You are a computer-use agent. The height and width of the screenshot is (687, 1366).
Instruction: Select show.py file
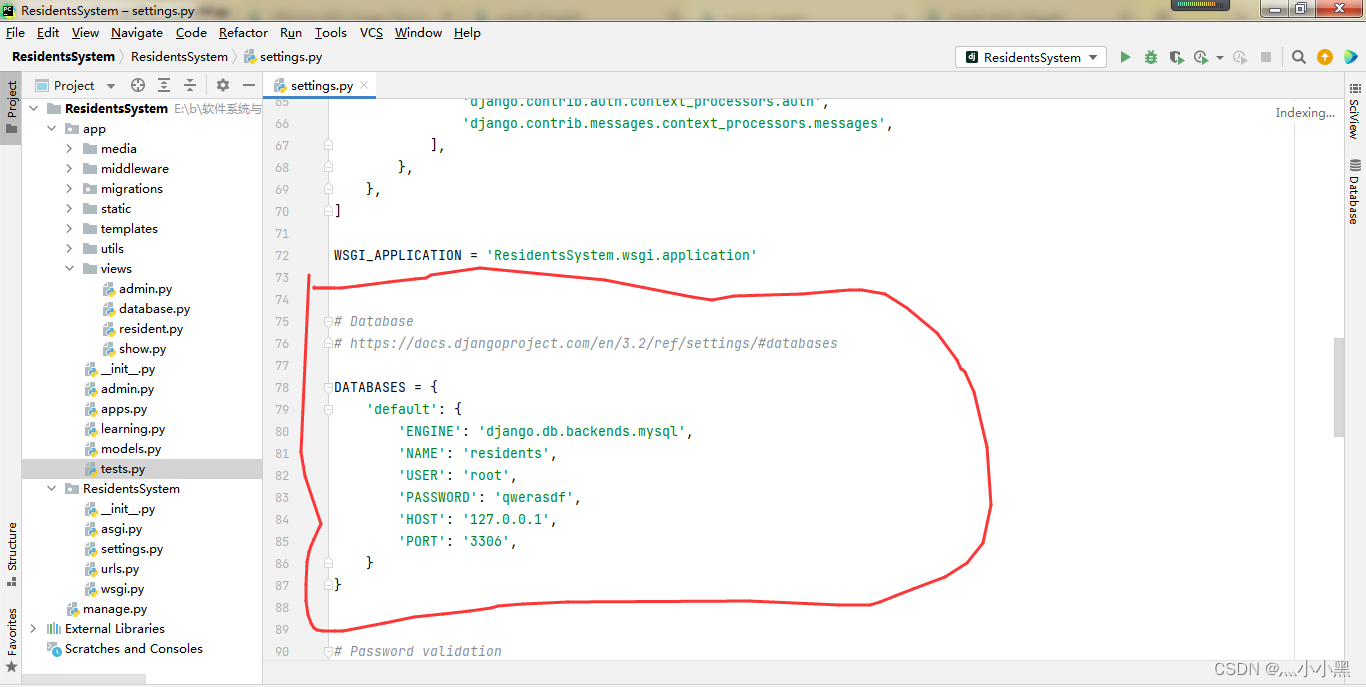(142, 348)
